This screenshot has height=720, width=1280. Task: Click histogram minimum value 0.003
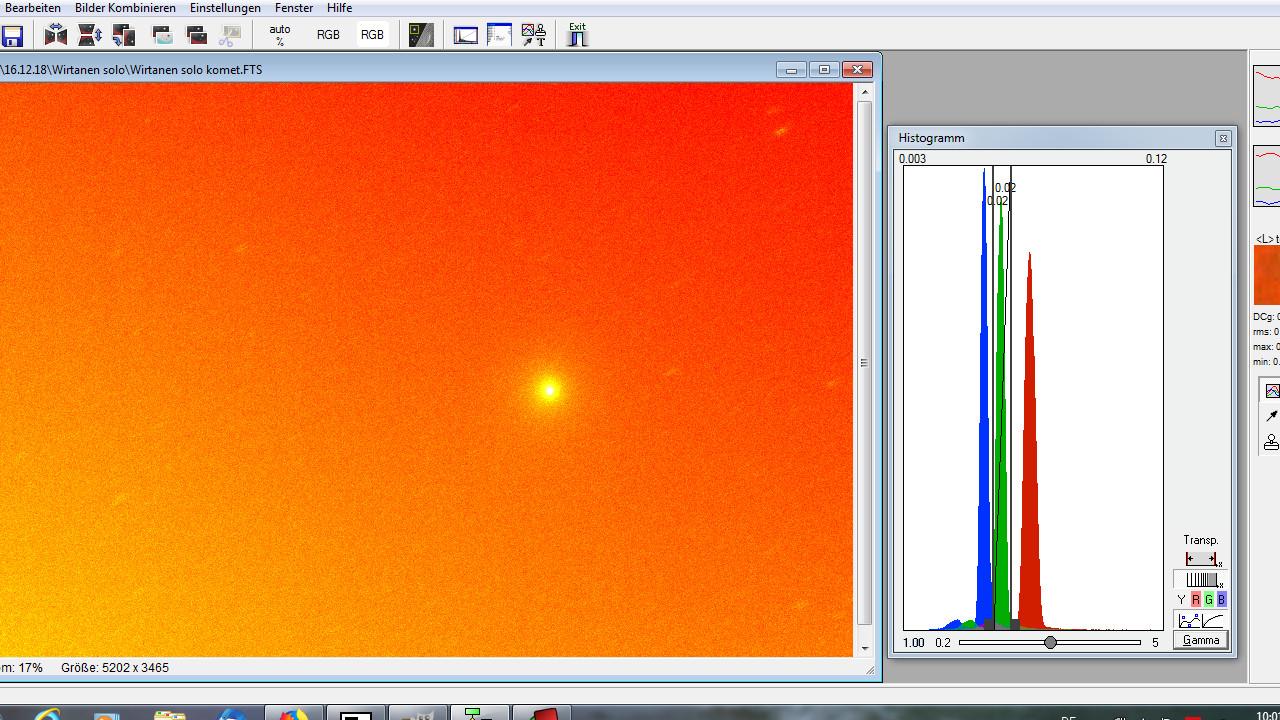click(x=912, y=159)
